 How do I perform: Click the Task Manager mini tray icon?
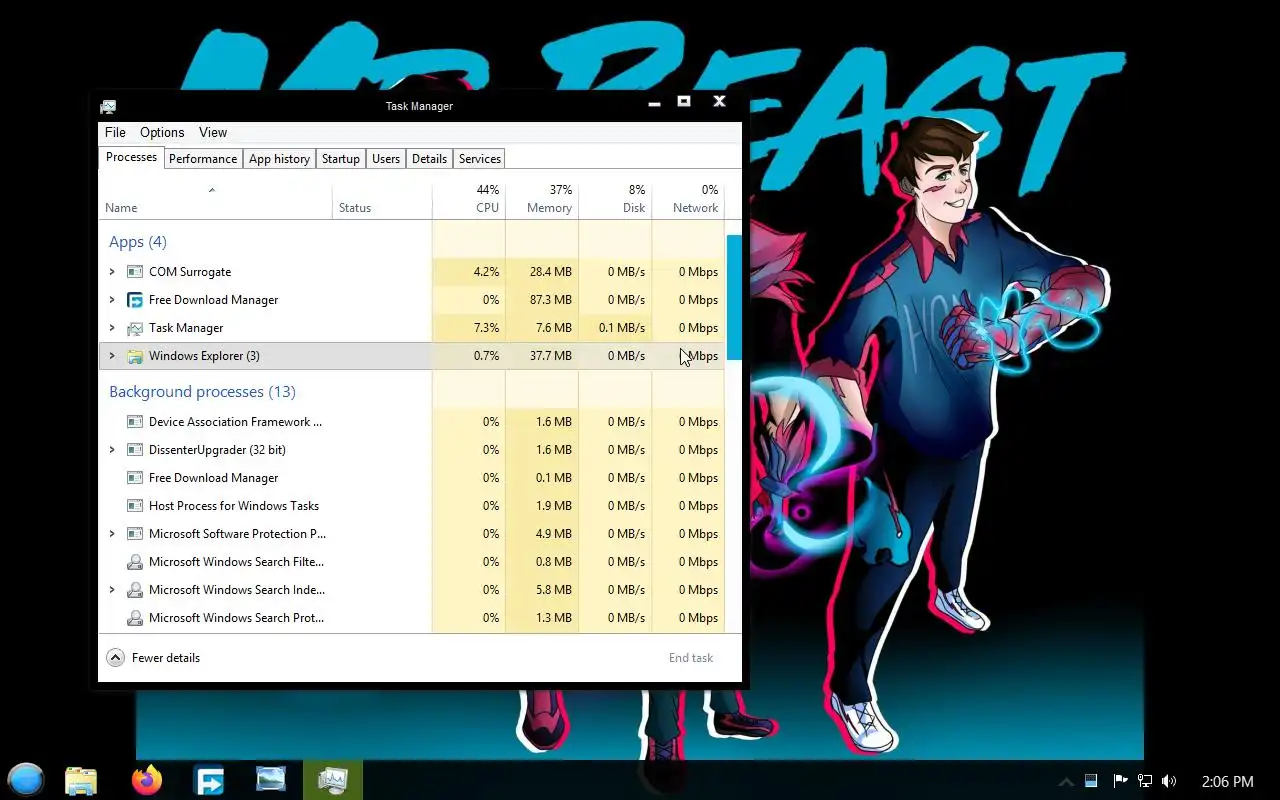1091,781
